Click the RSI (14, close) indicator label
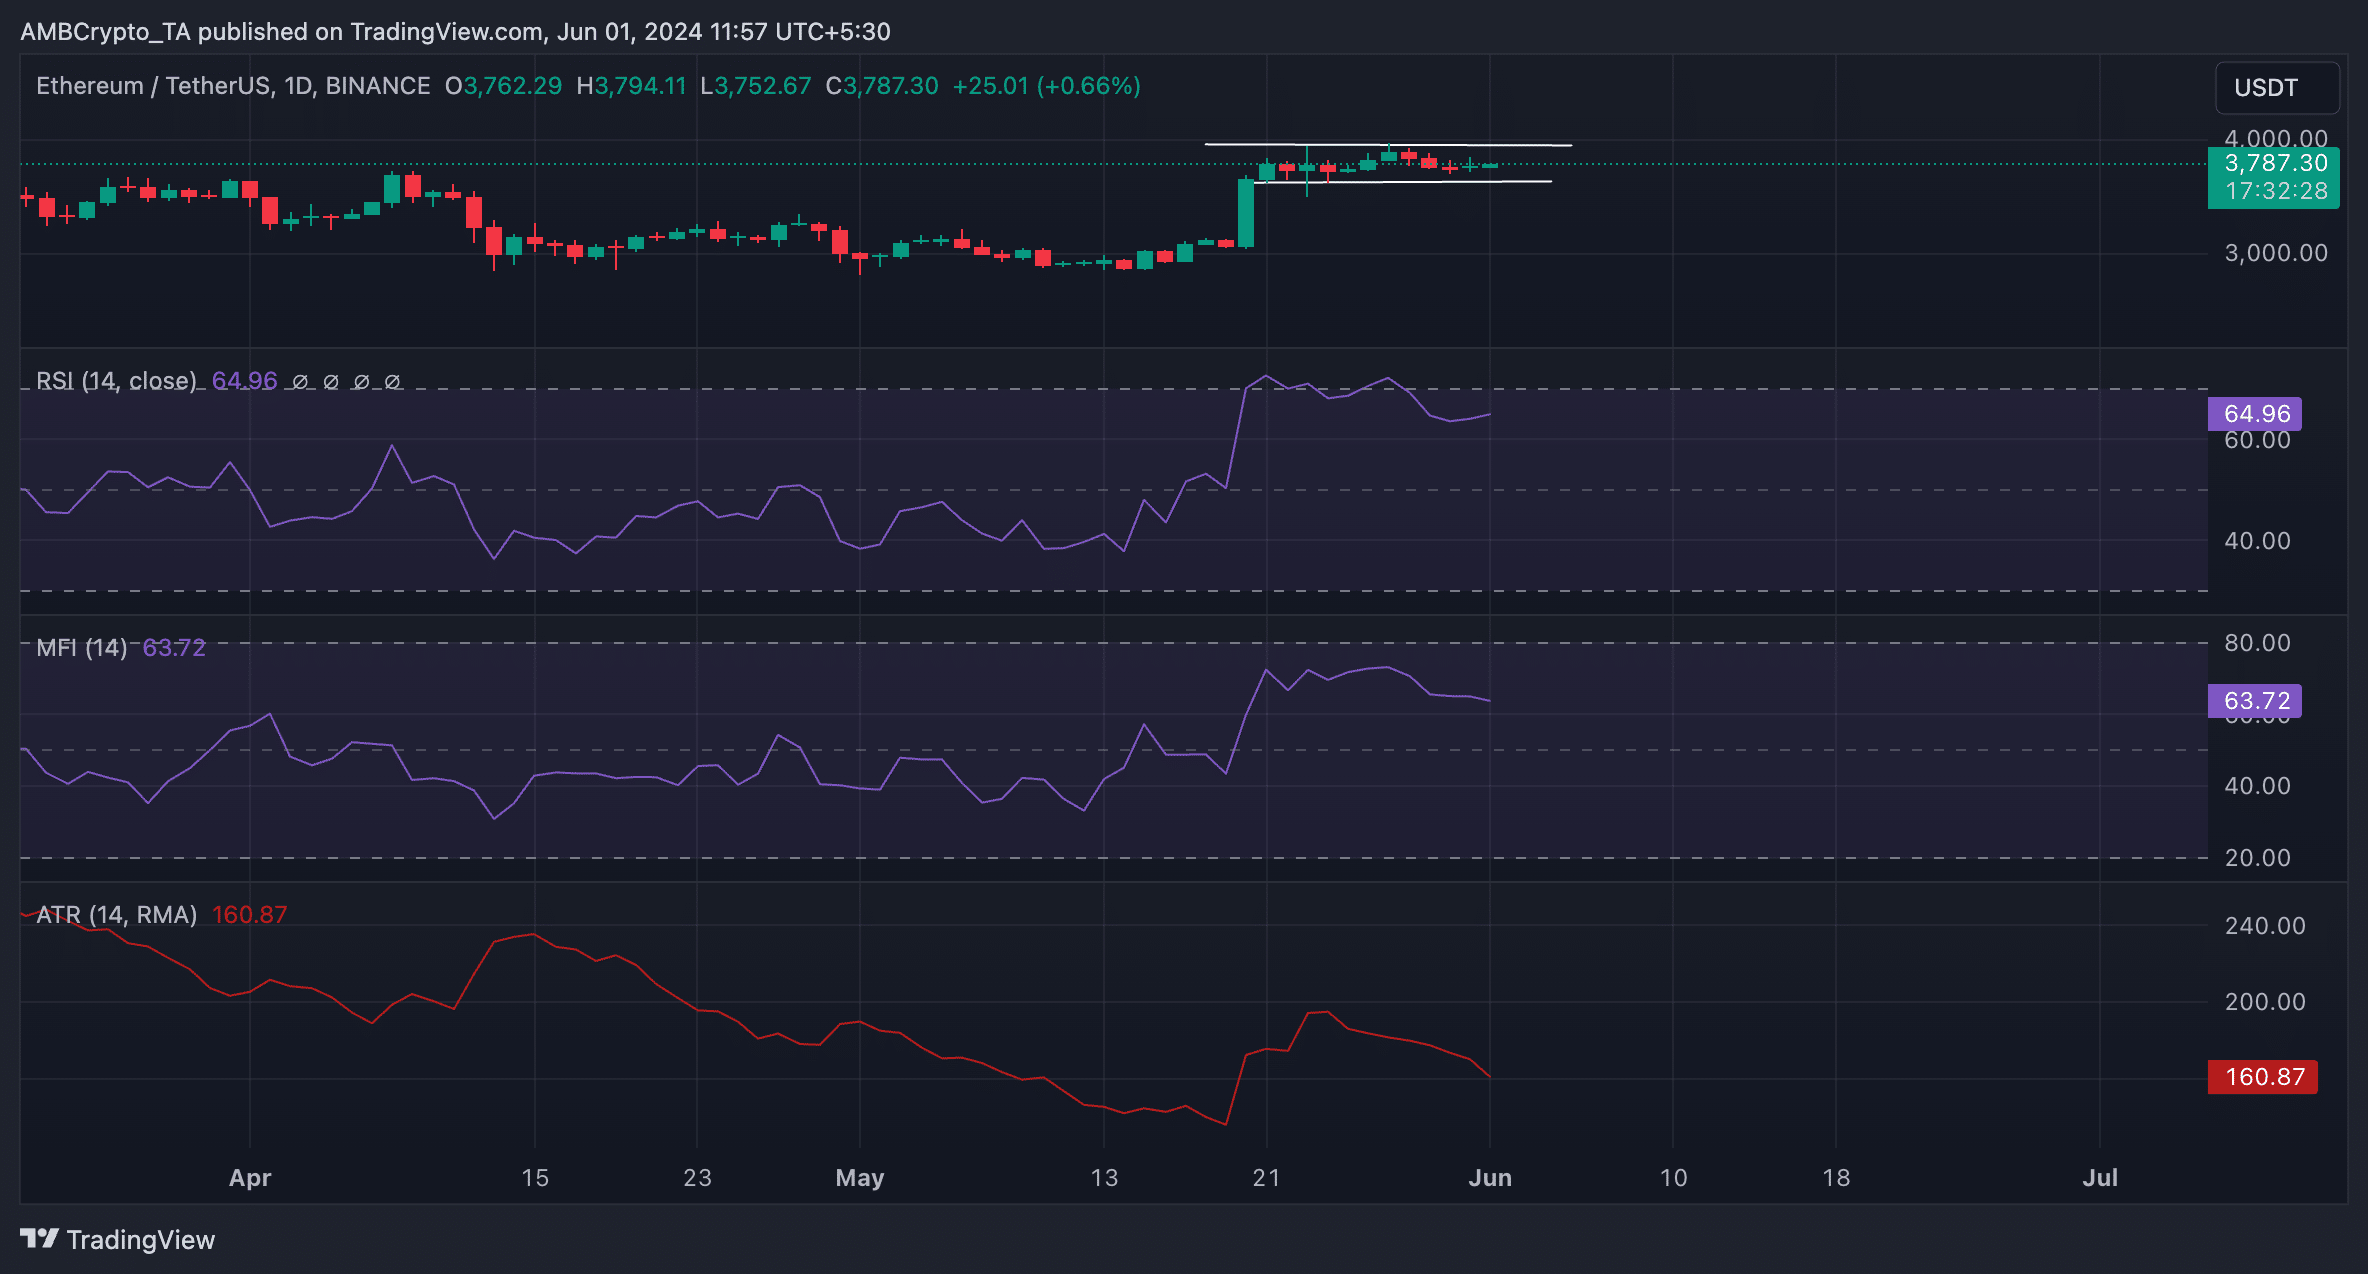The height and width of the screenshot is (1274, 2368). [x=116, y=381]
